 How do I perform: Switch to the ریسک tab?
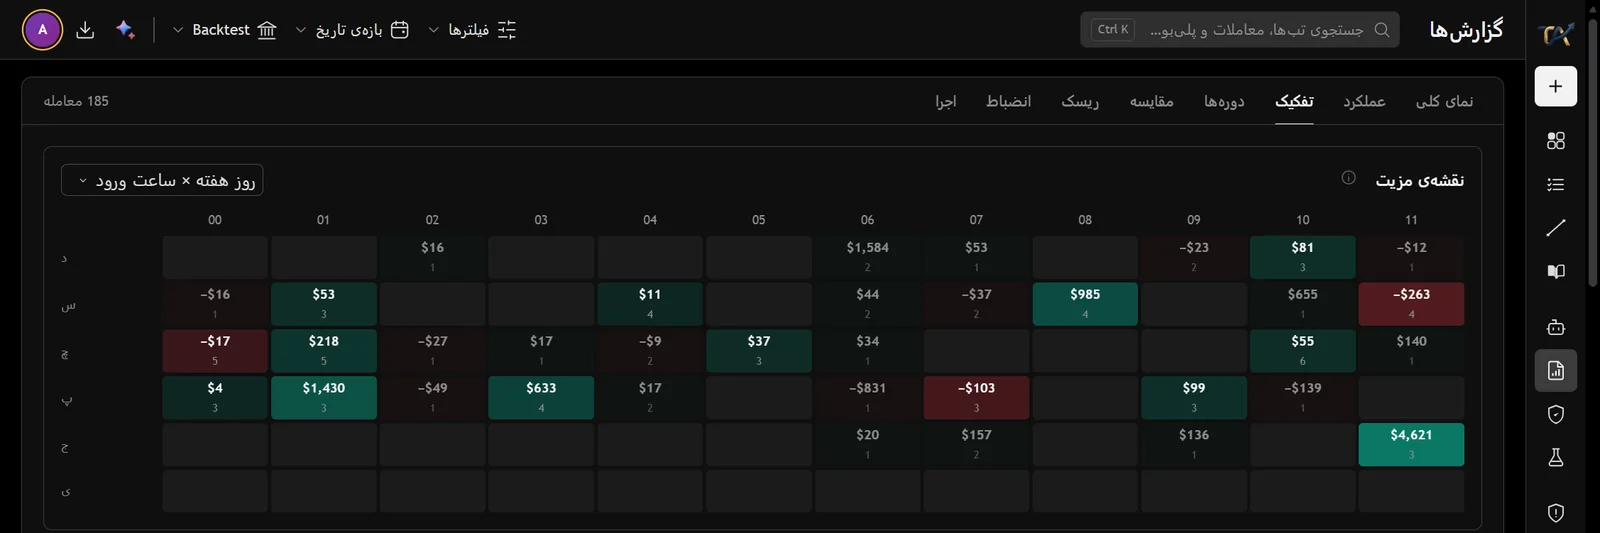click(x=1080, y=101)
